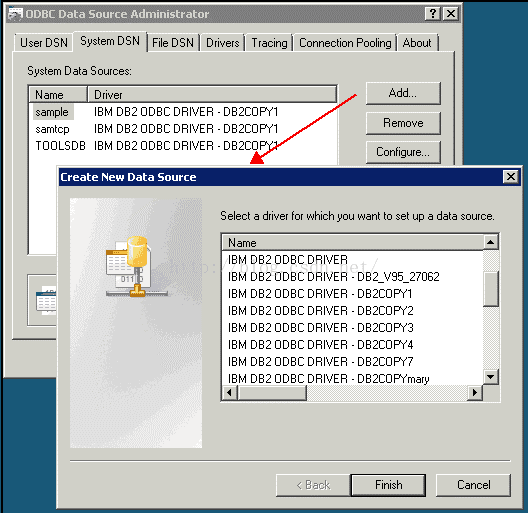Click the Add... button
Image resolution: width=528 pixels, height=513 pixels.
[403, 93]
